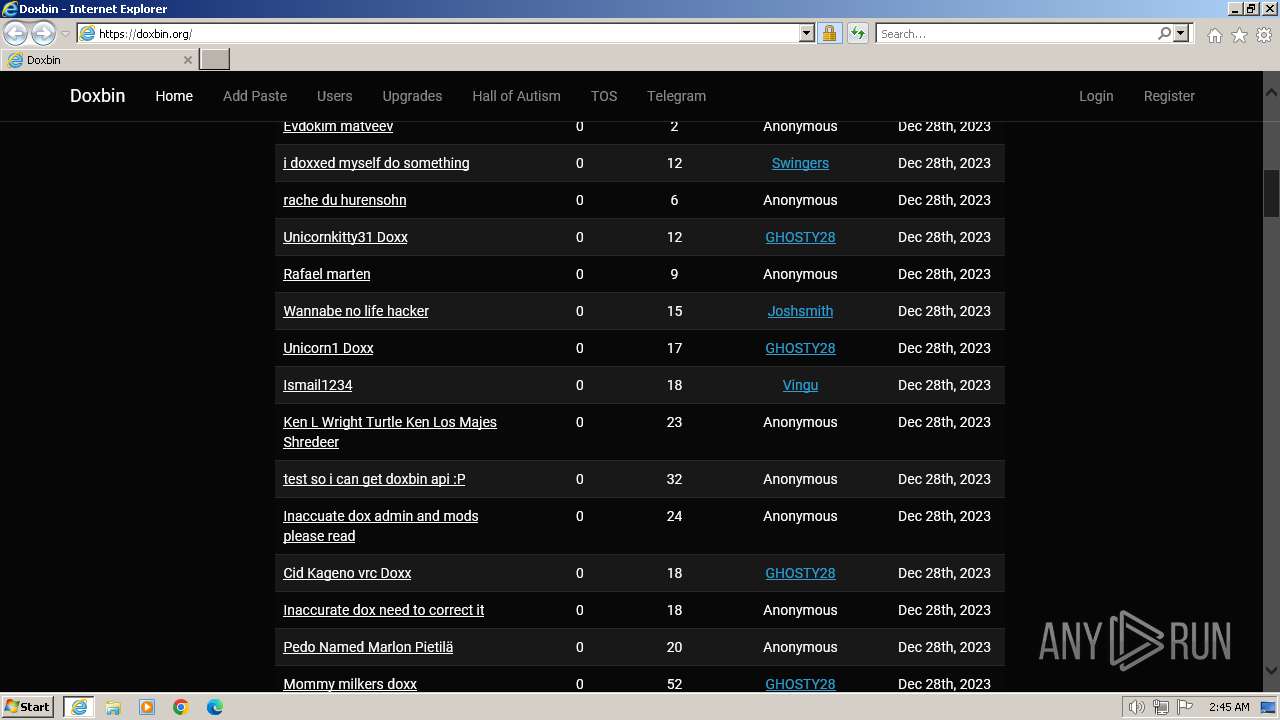Open a new tab with the blank tab button
This screenshot has height=720, width=1280.
click(215, 60)
